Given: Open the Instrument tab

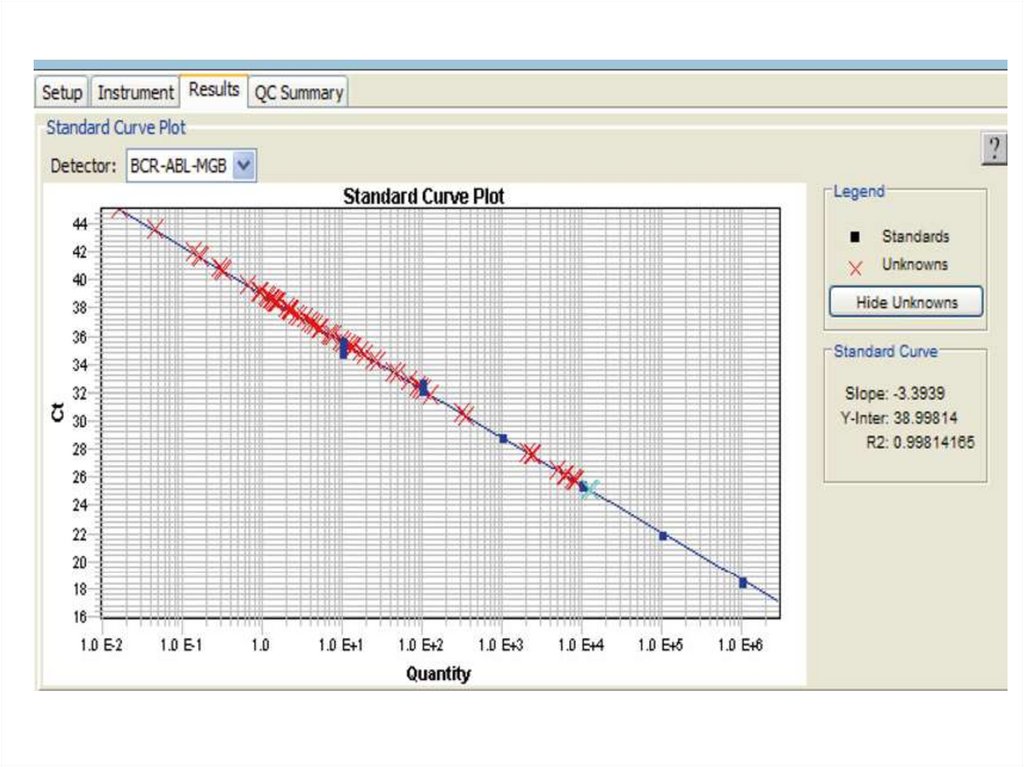Looking at the screenshot, I should [135, 92].
